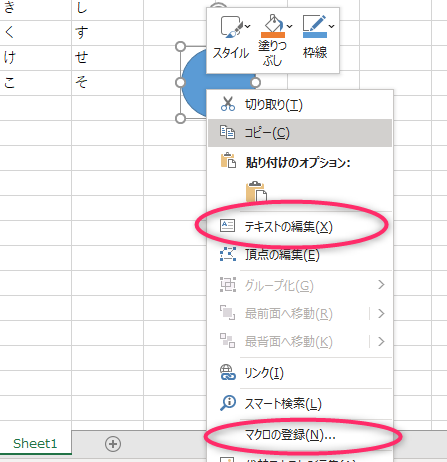447x462 pixels.
Task: Switch to the Sheet1 tab
Action: point(35,443)
